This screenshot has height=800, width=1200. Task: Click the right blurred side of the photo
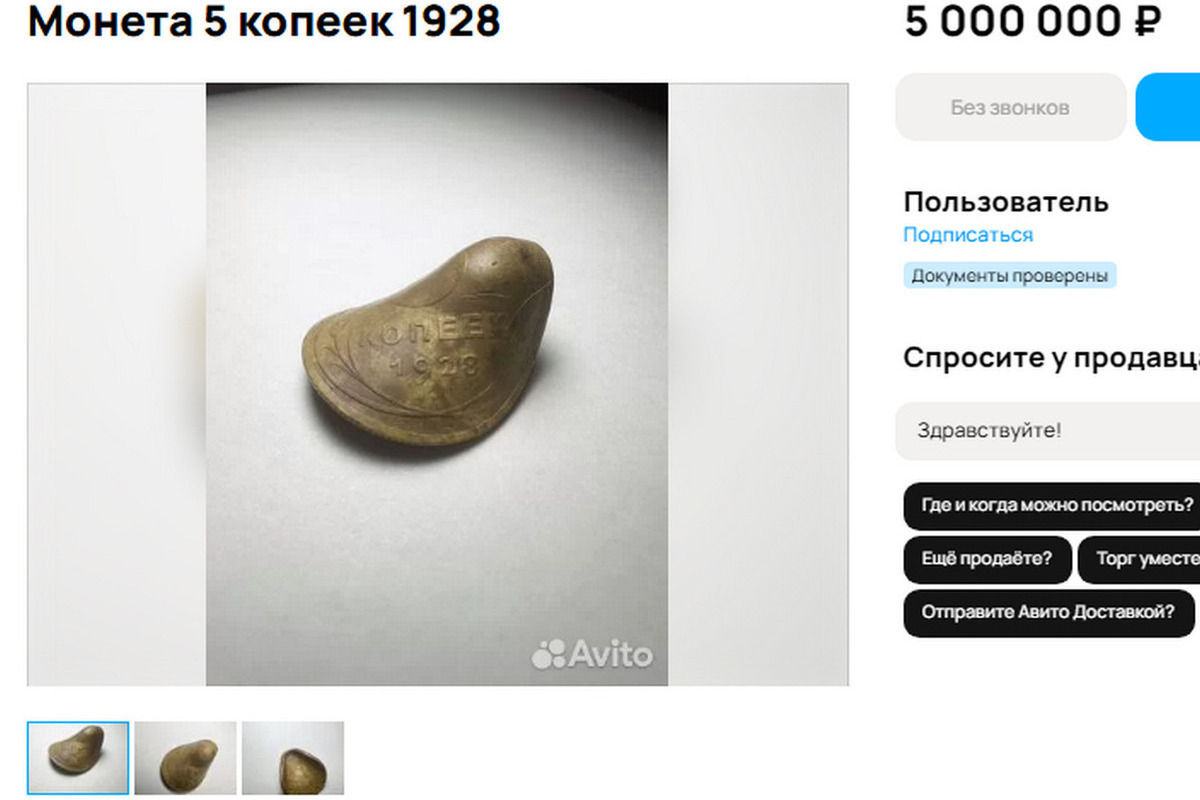(758, 384)
